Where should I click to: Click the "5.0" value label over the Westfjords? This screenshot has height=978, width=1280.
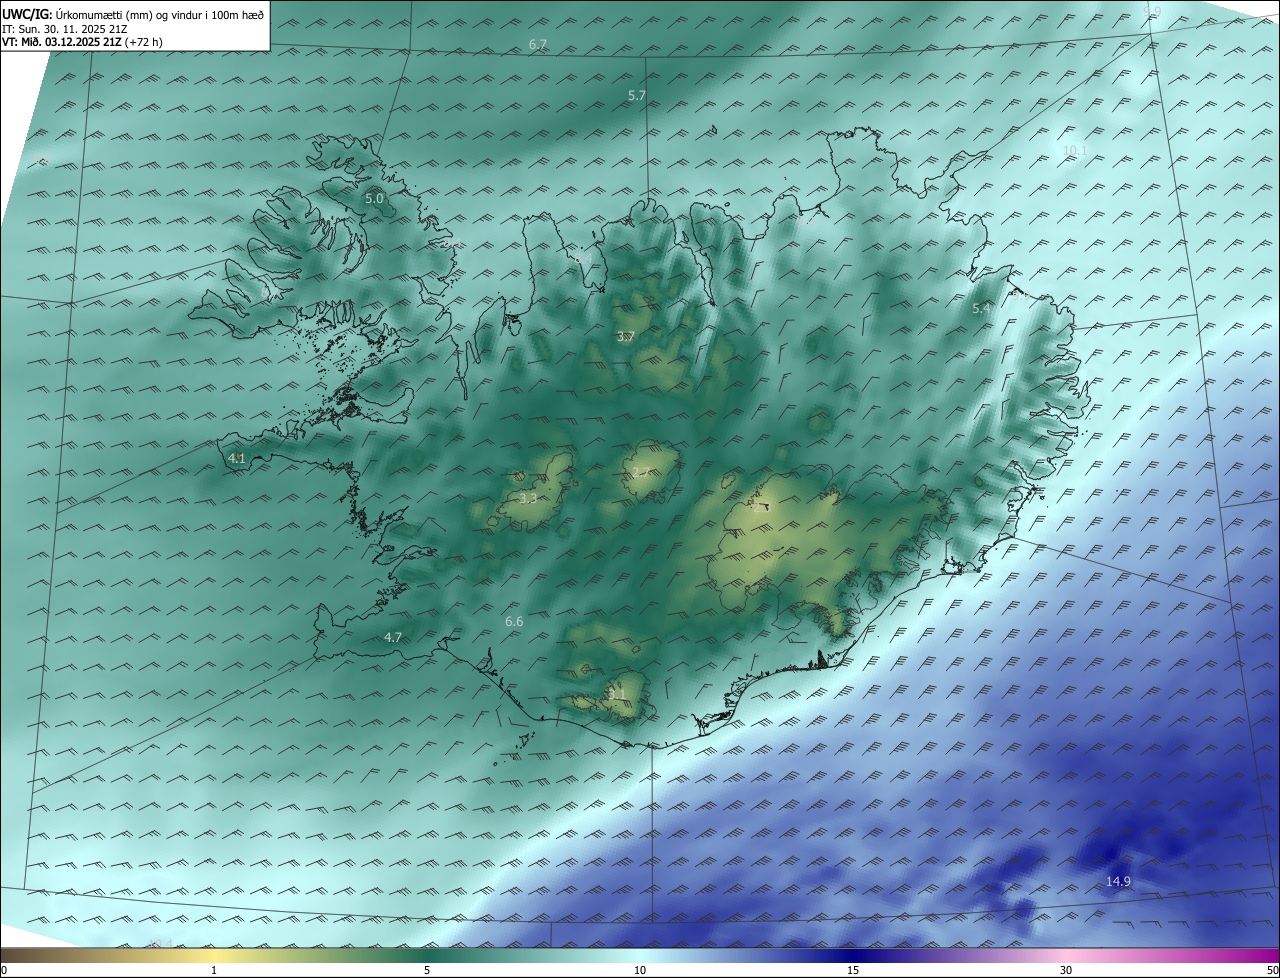click(x=374, y=199)
